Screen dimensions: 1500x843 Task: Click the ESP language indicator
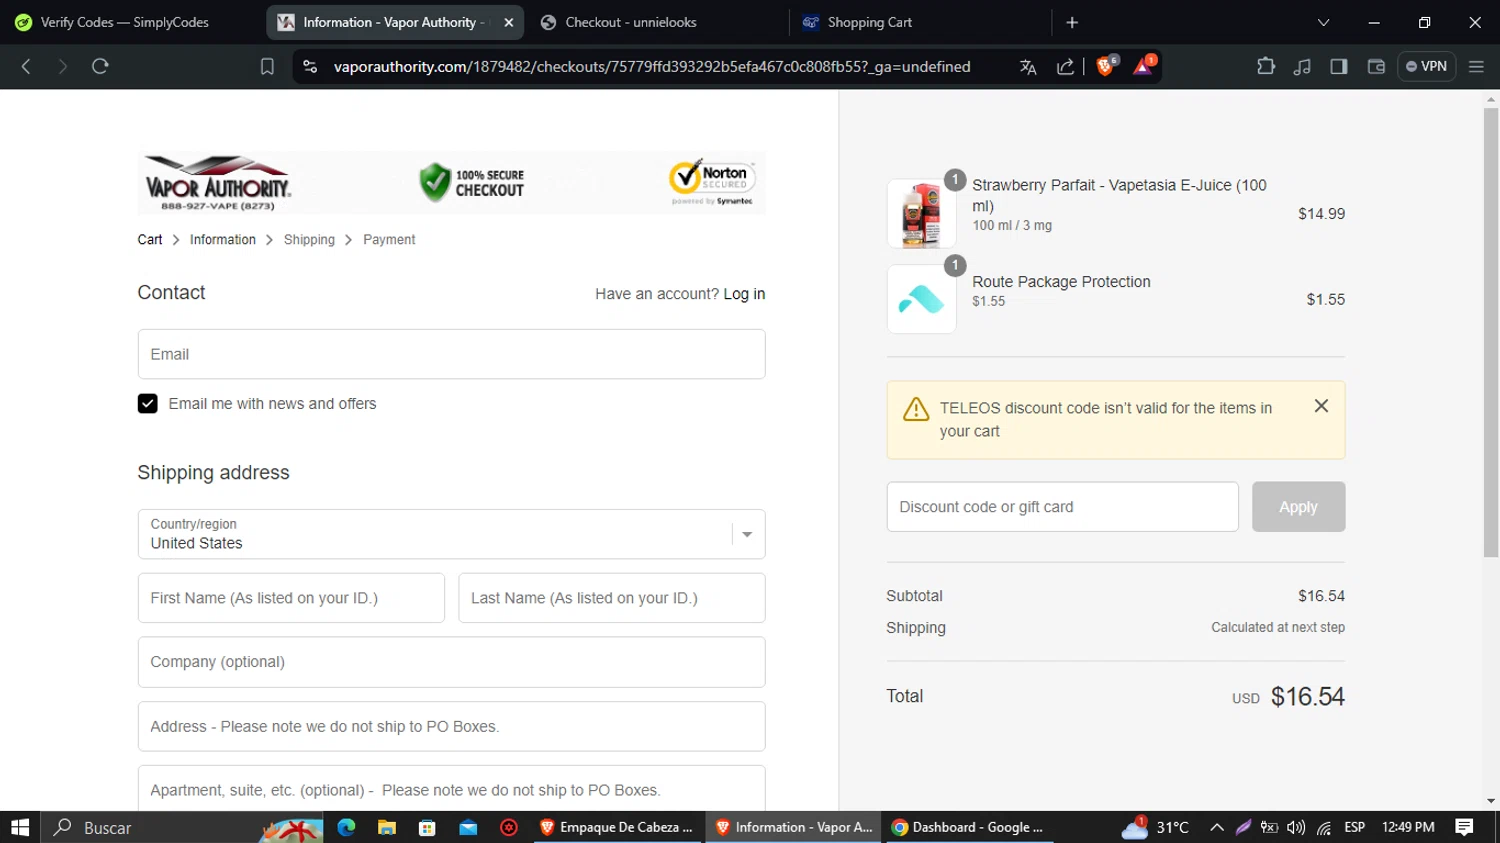[1355, 827]
